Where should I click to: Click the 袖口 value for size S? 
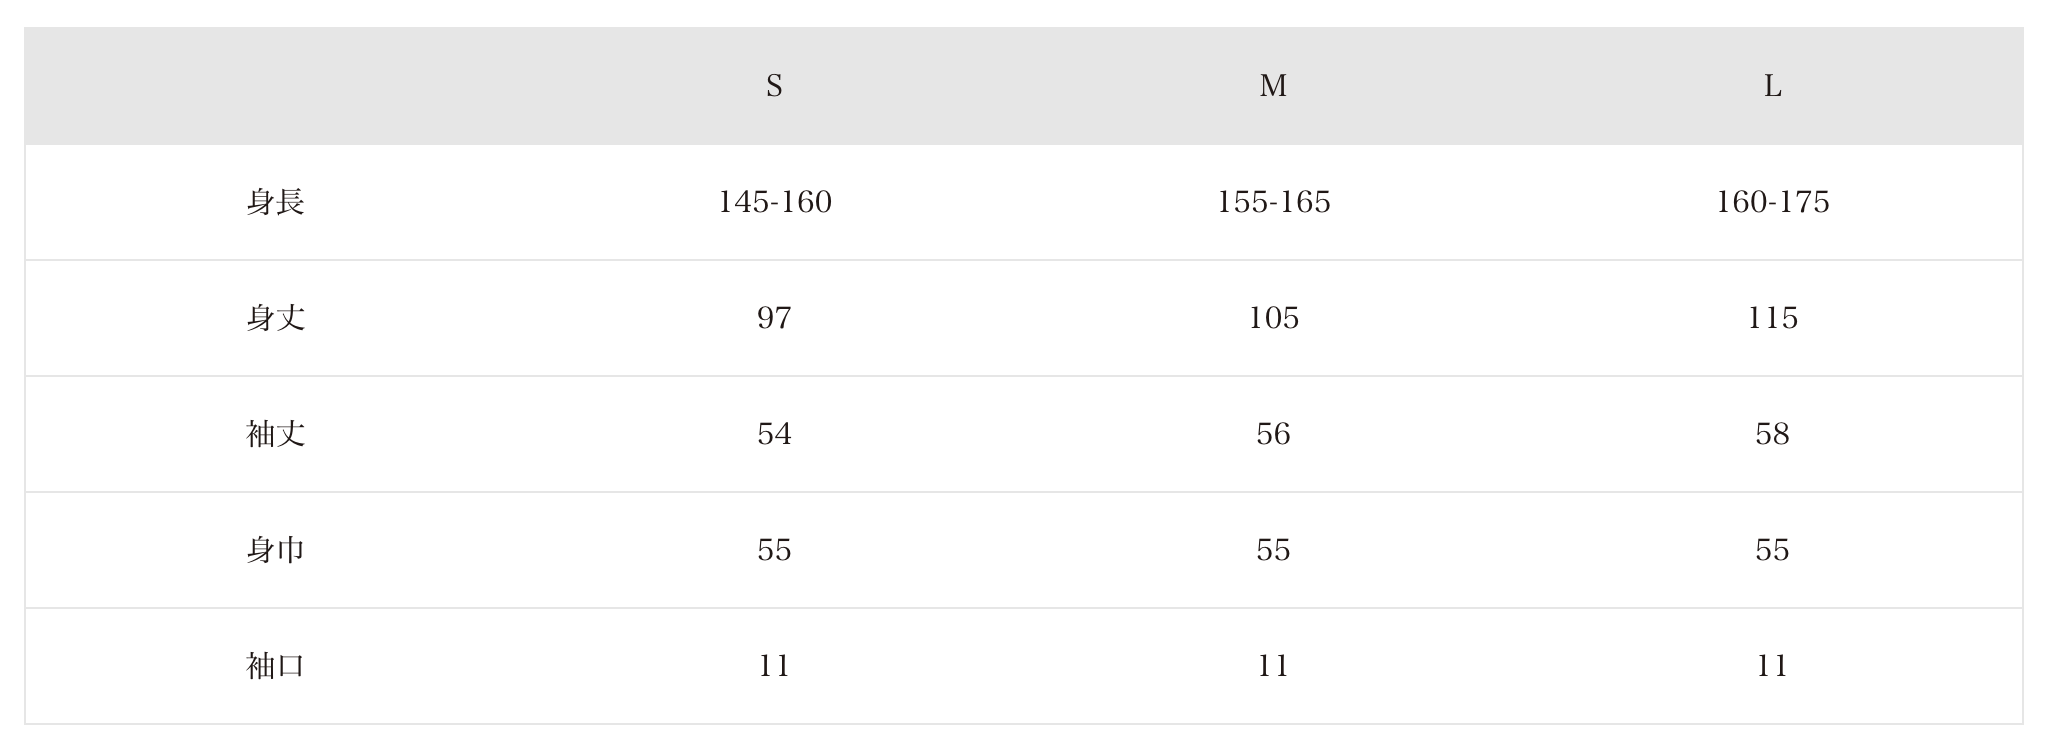(x=774, y=667)
